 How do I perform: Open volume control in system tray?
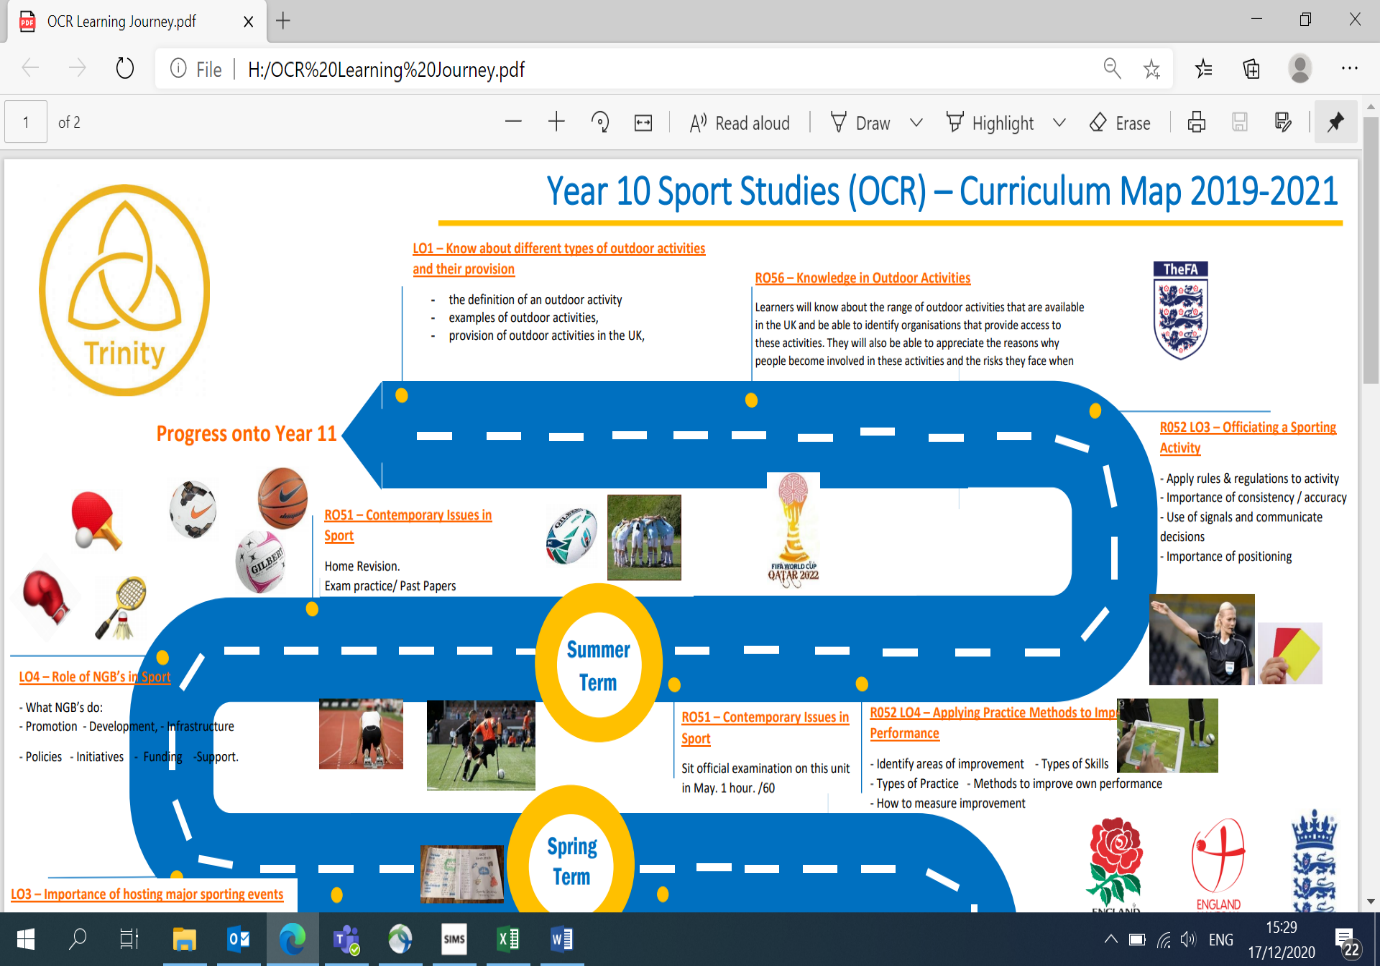point(1188,939)
